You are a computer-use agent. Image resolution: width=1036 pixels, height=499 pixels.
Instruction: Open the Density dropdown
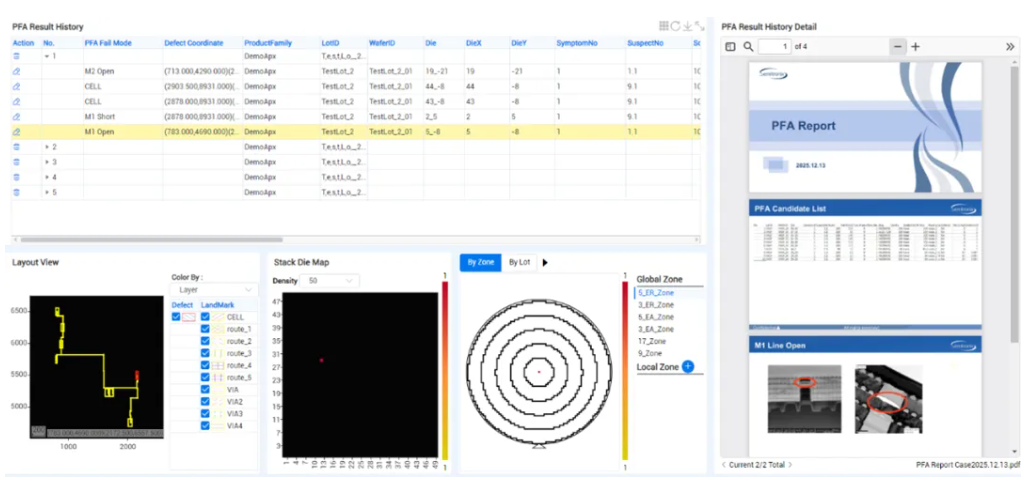click(328, 282)
